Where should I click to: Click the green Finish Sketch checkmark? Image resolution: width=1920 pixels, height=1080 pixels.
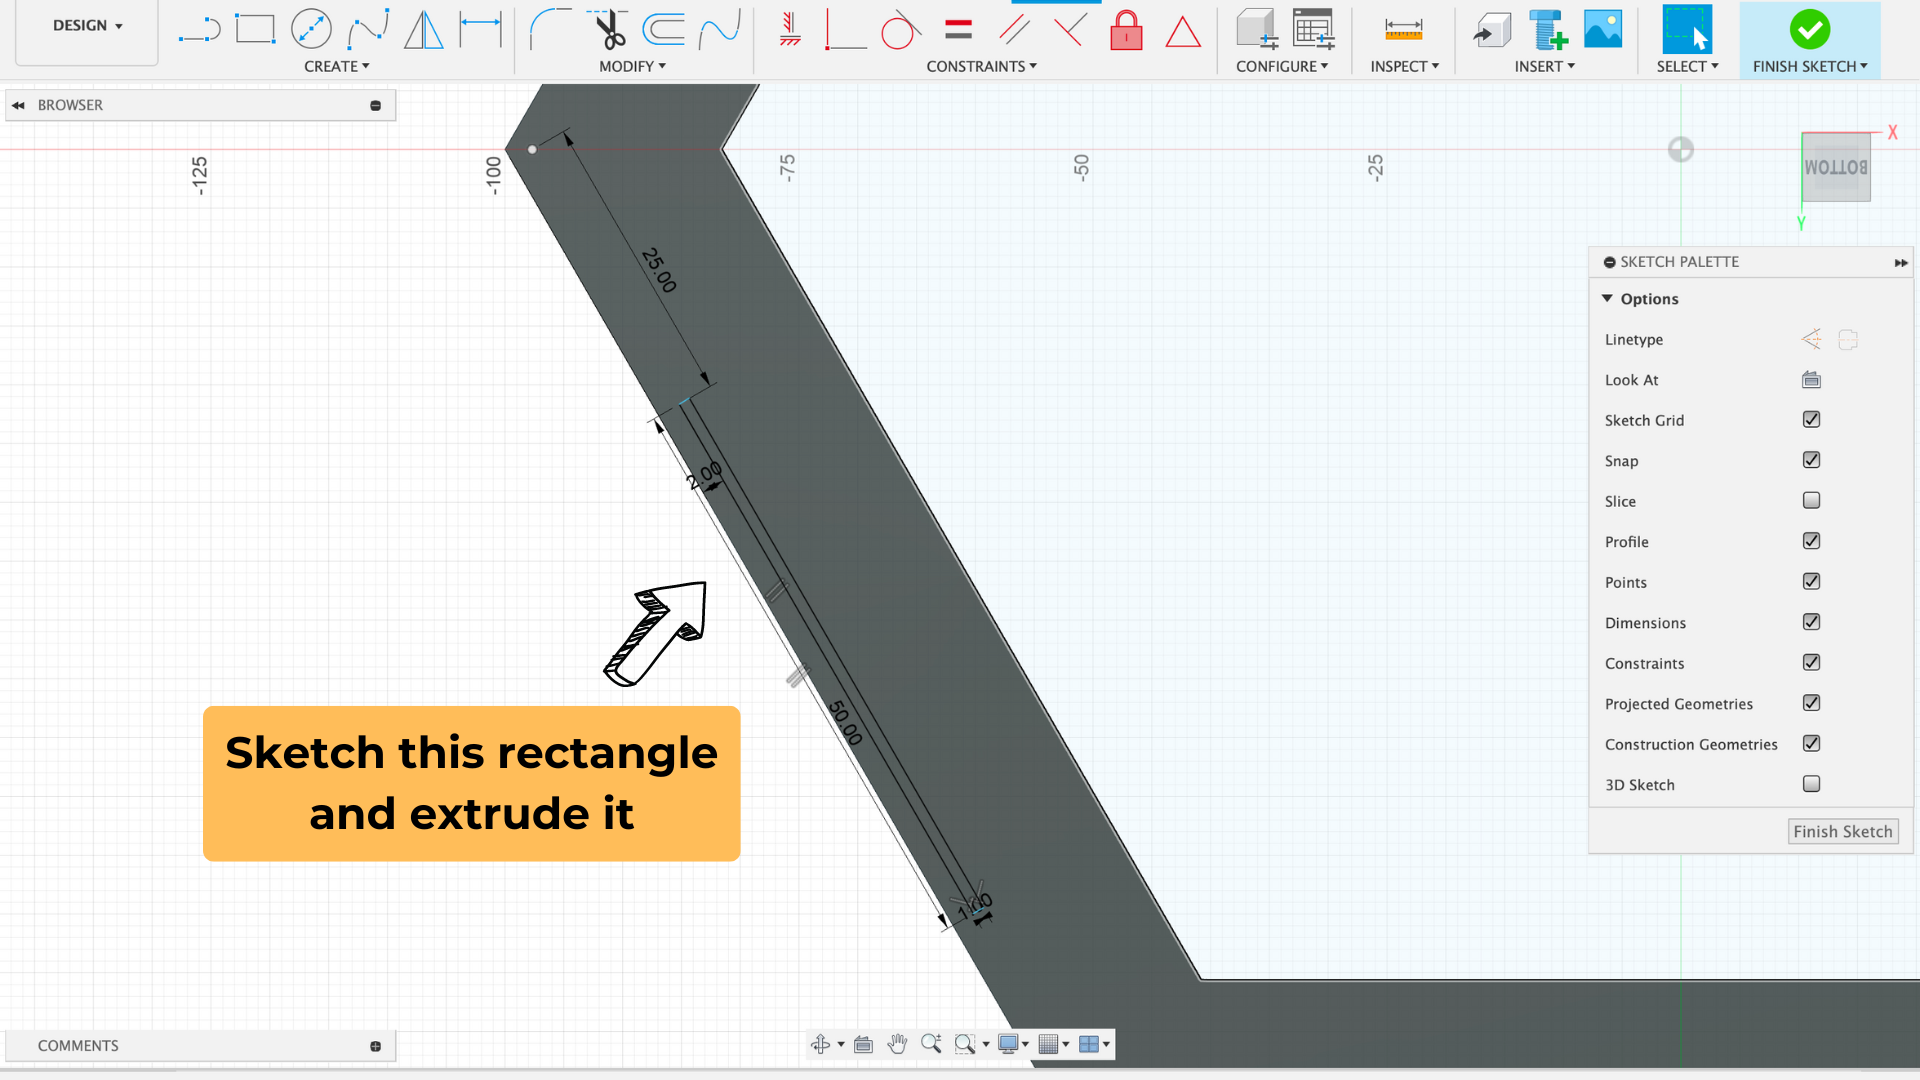tap(1810, 30)
